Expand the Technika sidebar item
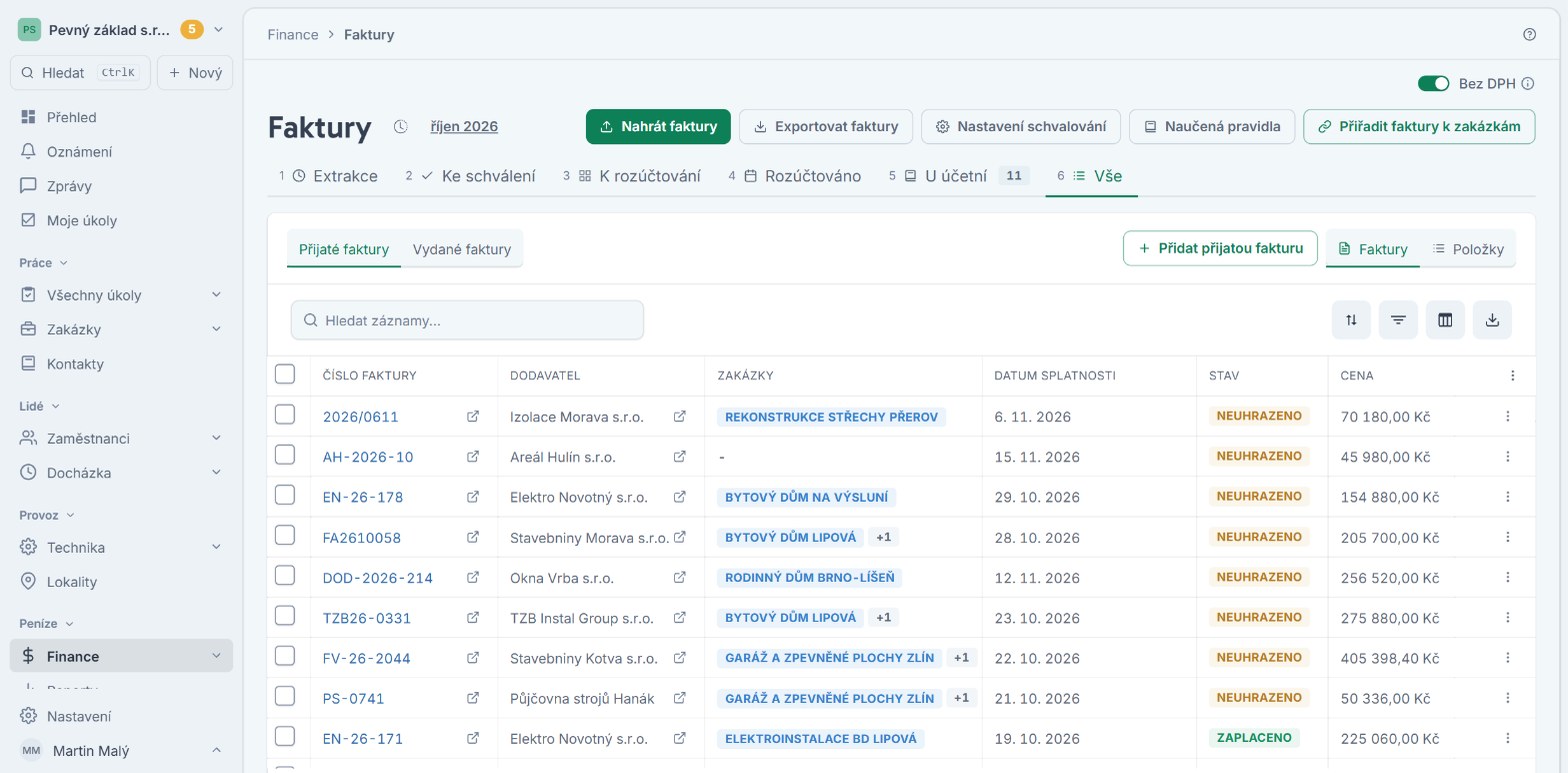 tap(216, 547)
